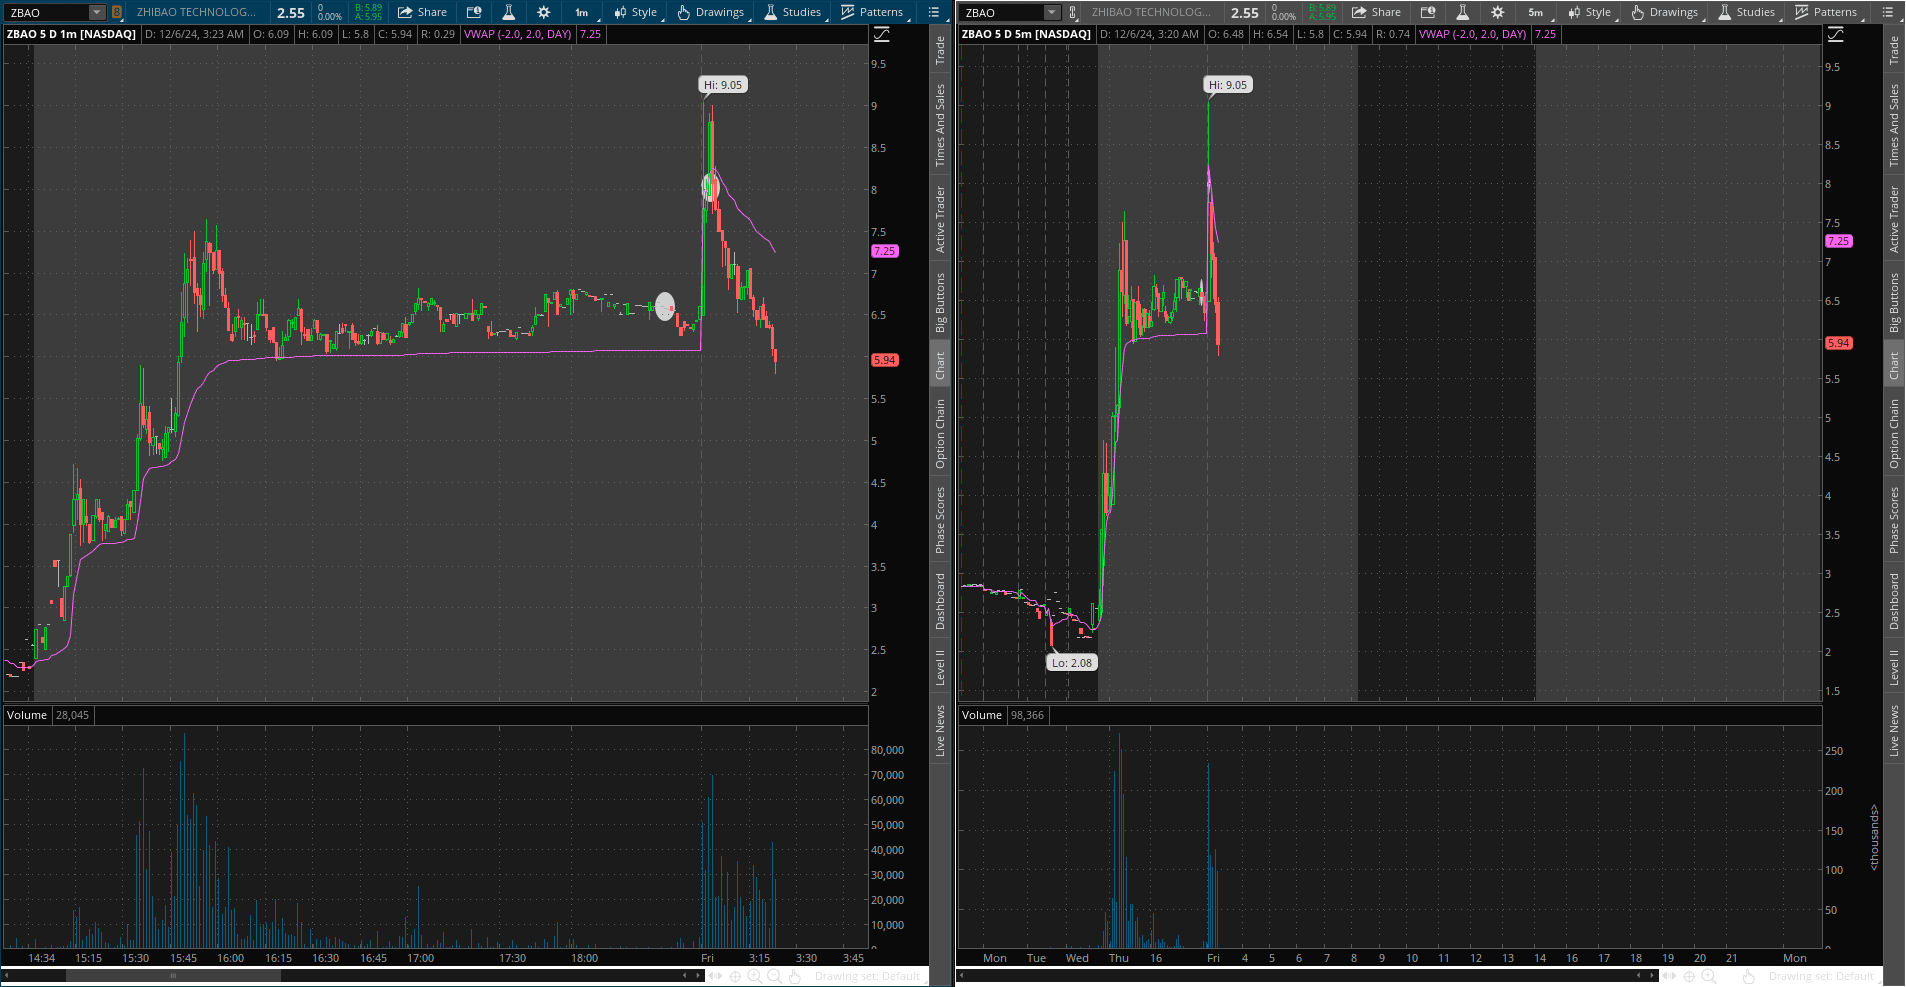
Task: Open the list menu icon on left chart
Action: click(x=934, y=12)
